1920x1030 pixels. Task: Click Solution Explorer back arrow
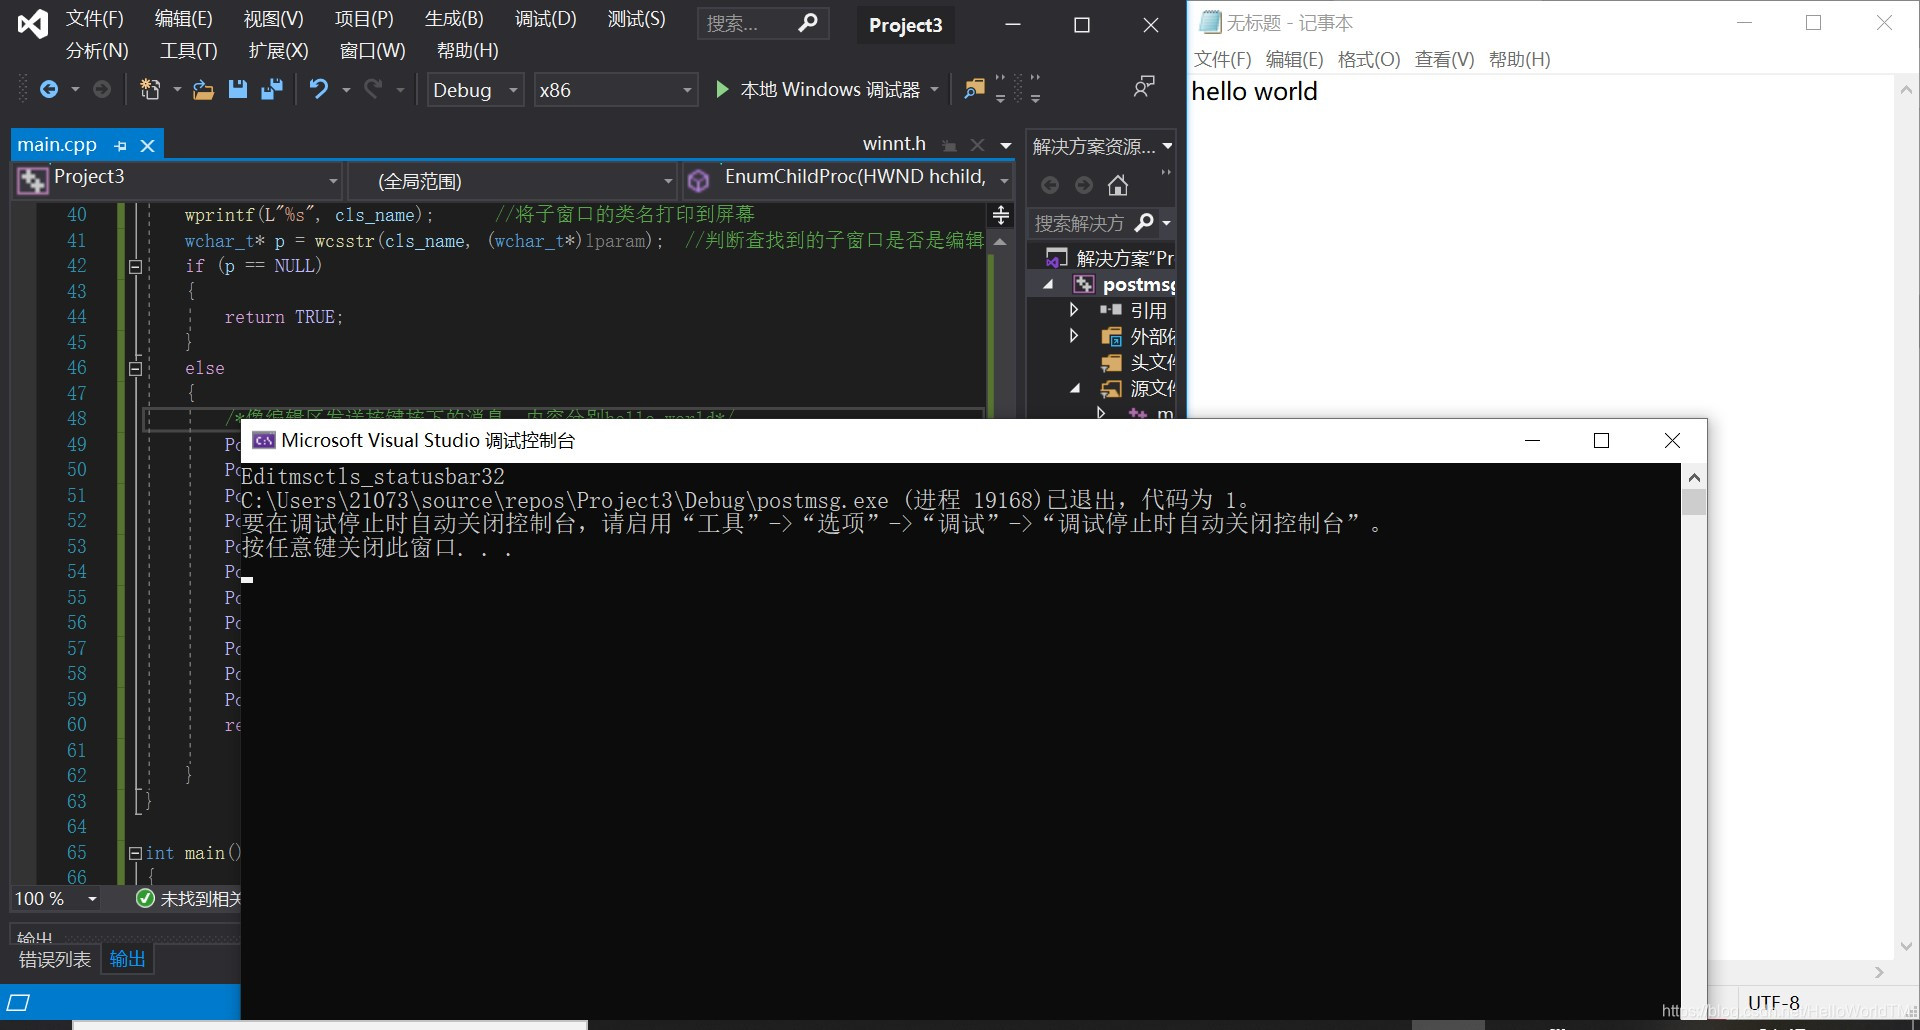(x=1050, y=185)
